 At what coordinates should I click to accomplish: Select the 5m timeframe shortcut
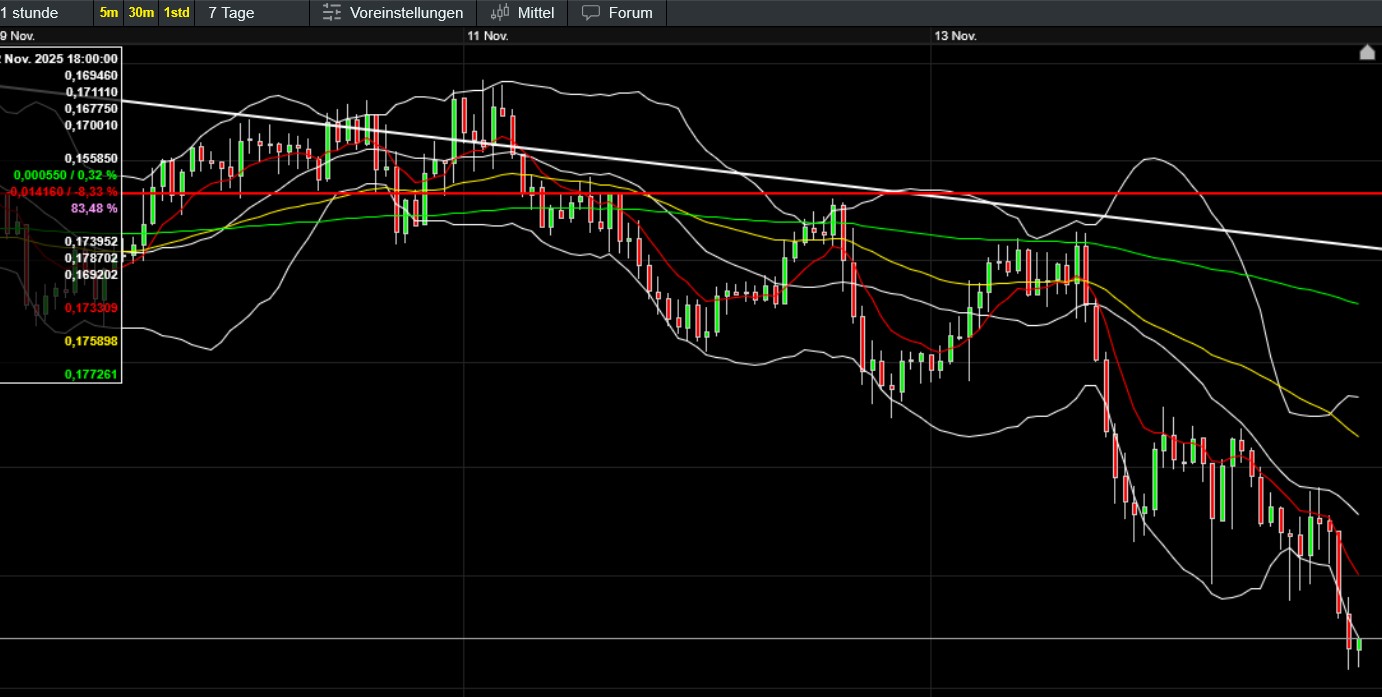click(x=108, y=13)
